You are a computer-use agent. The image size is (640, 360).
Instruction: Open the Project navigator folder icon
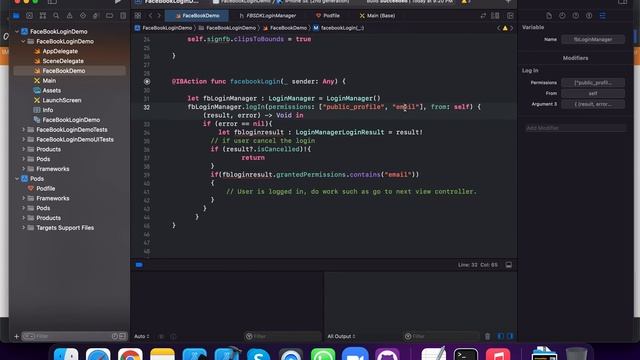[16, 16]
